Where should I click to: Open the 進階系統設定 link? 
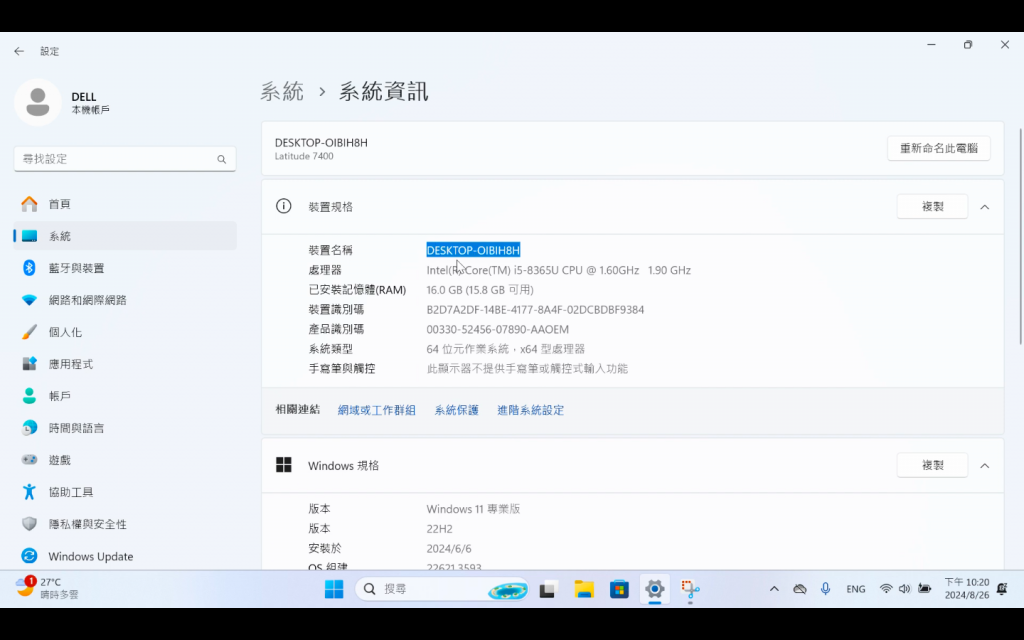[x=530, y=410]
